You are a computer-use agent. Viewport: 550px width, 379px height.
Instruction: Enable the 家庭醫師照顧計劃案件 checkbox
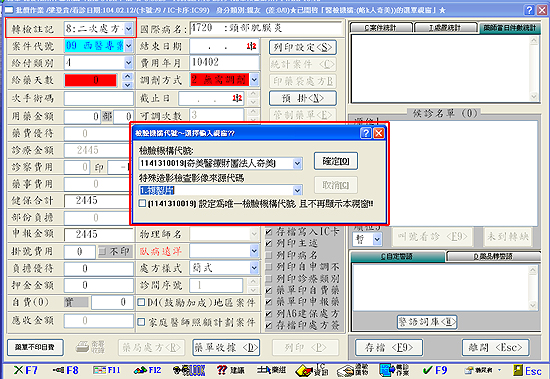141,322
